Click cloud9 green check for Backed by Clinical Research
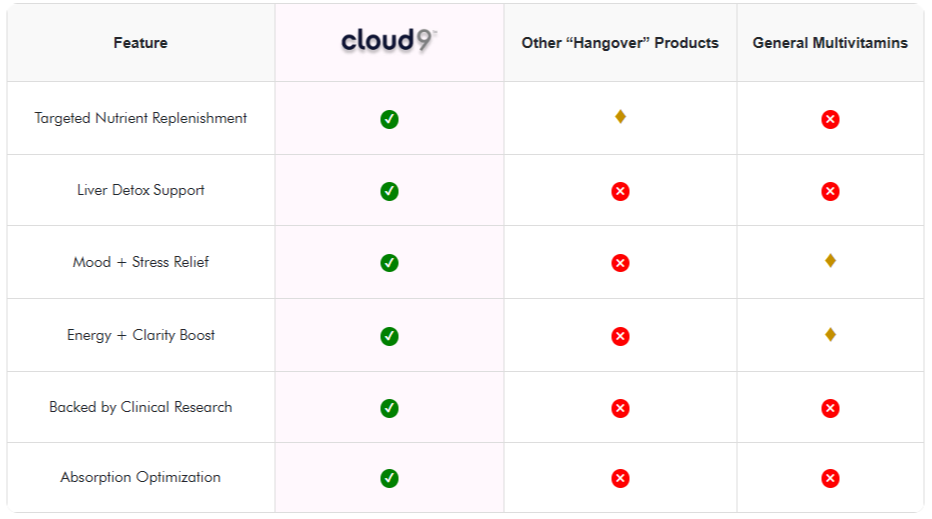 pyautogui.click(x=389, y=408)
